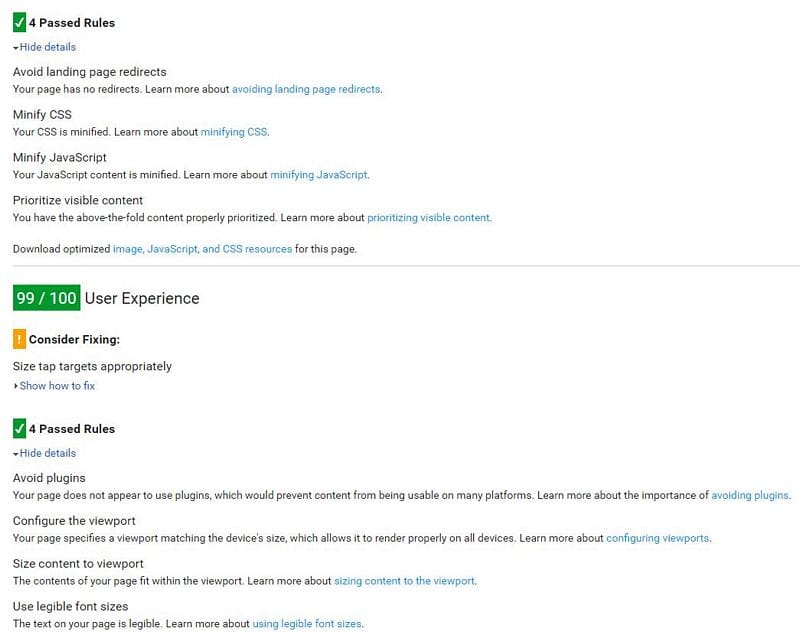The width and height of the screenshot is (800, 632).
Task: Download optimized image, JavaScript, and CSS resources
Action: coord(202,249)
